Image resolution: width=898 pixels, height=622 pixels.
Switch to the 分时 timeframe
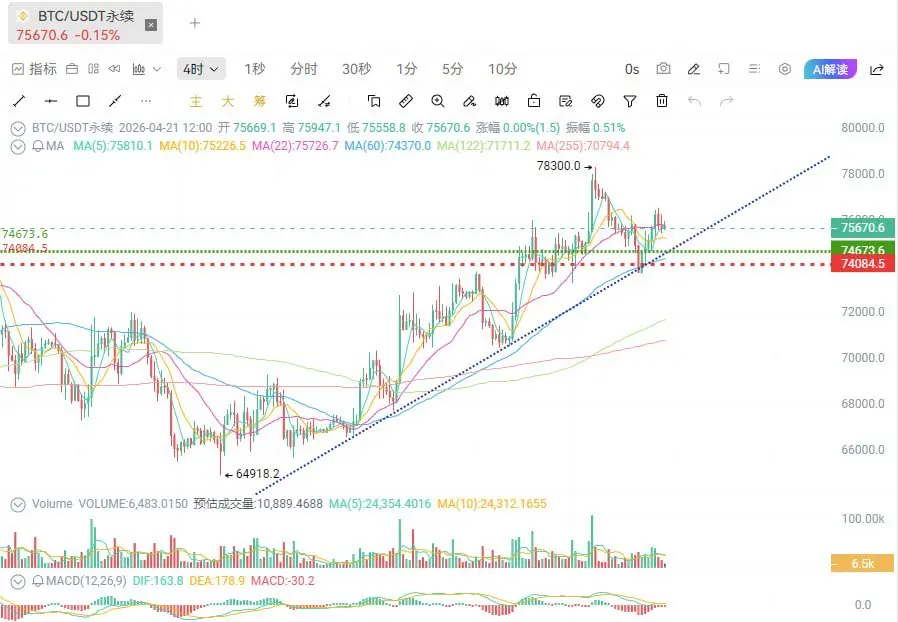(304, 69)
